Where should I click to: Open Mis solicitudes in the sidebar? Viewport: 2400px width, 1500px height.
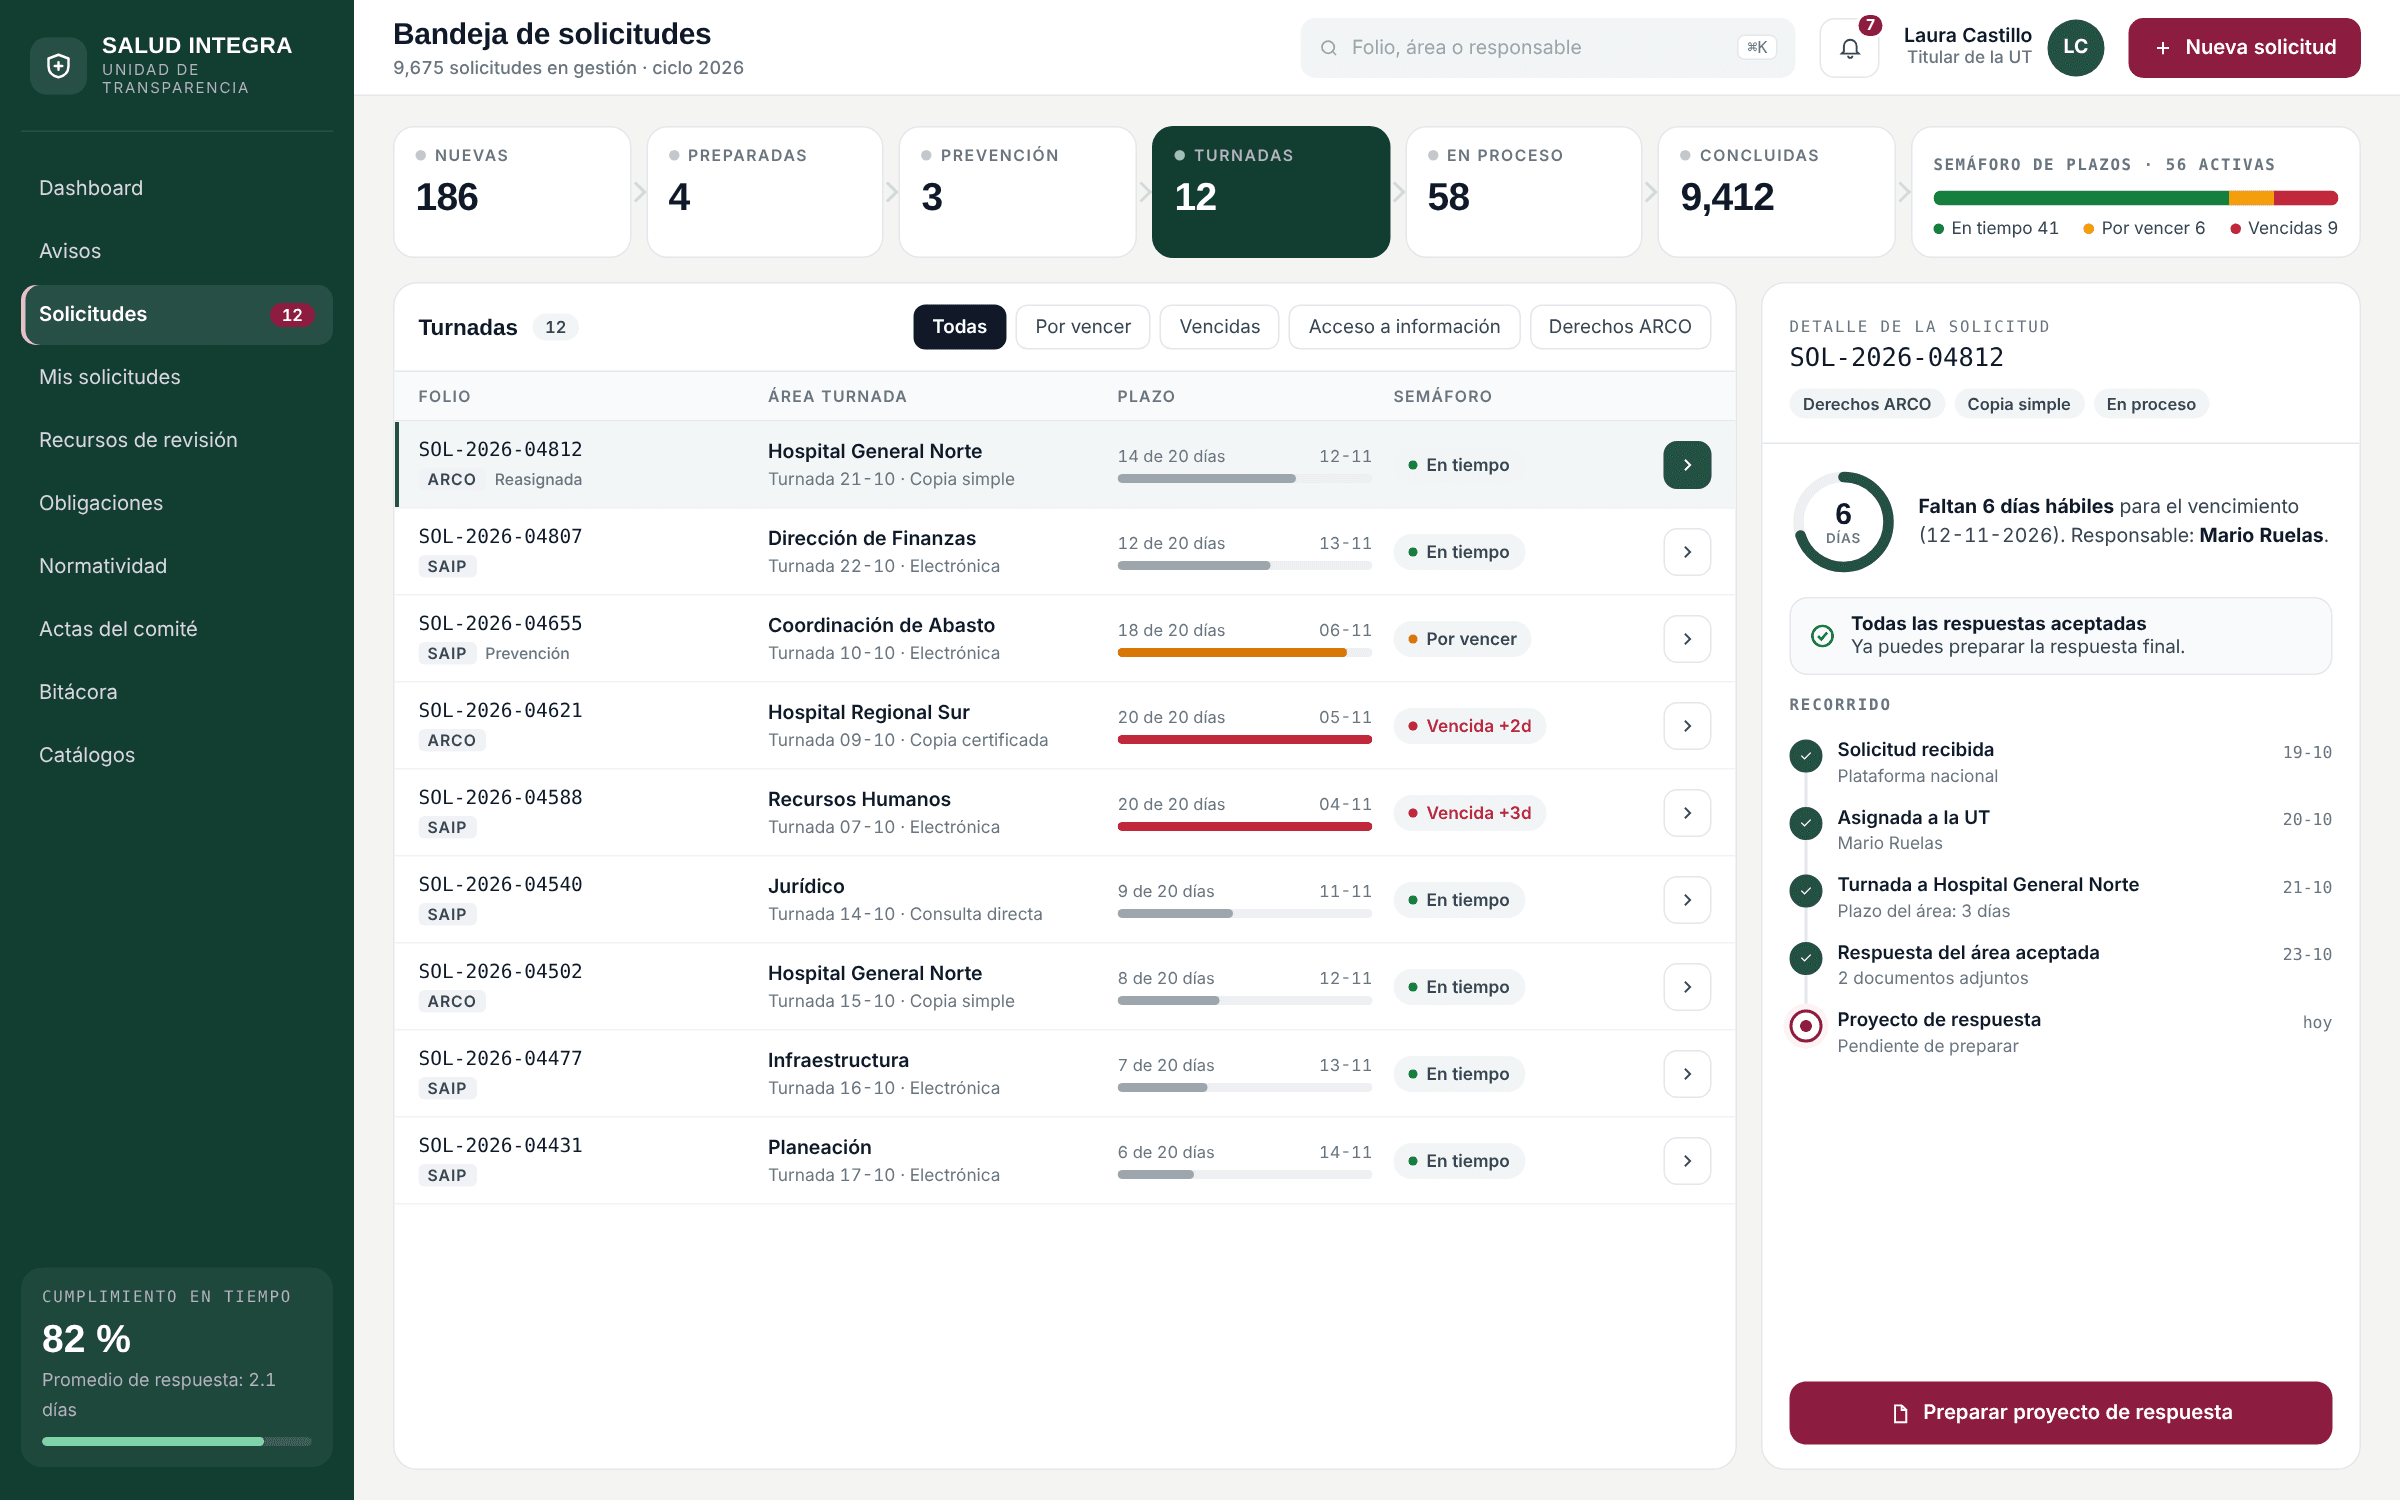point(177,377)
